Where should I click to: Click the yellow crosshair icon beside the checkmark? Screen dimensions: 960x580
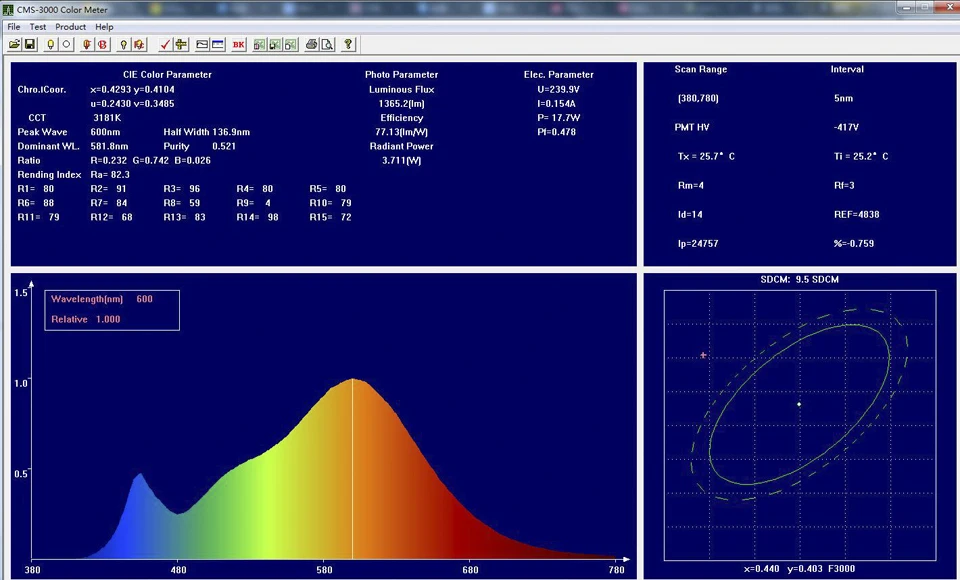click(181, 45)
